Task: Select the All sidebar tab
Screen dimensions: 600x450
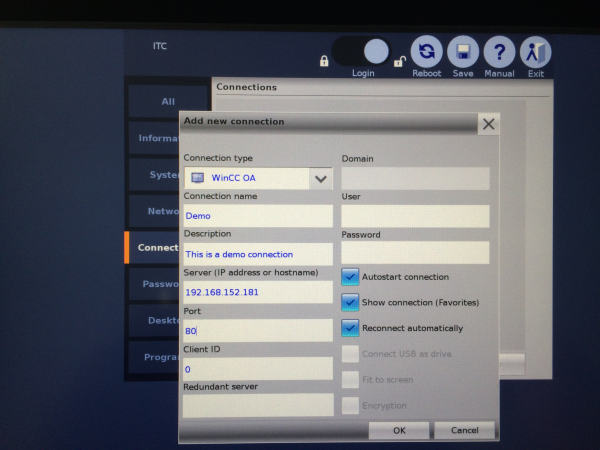Action: click(168, 101)
